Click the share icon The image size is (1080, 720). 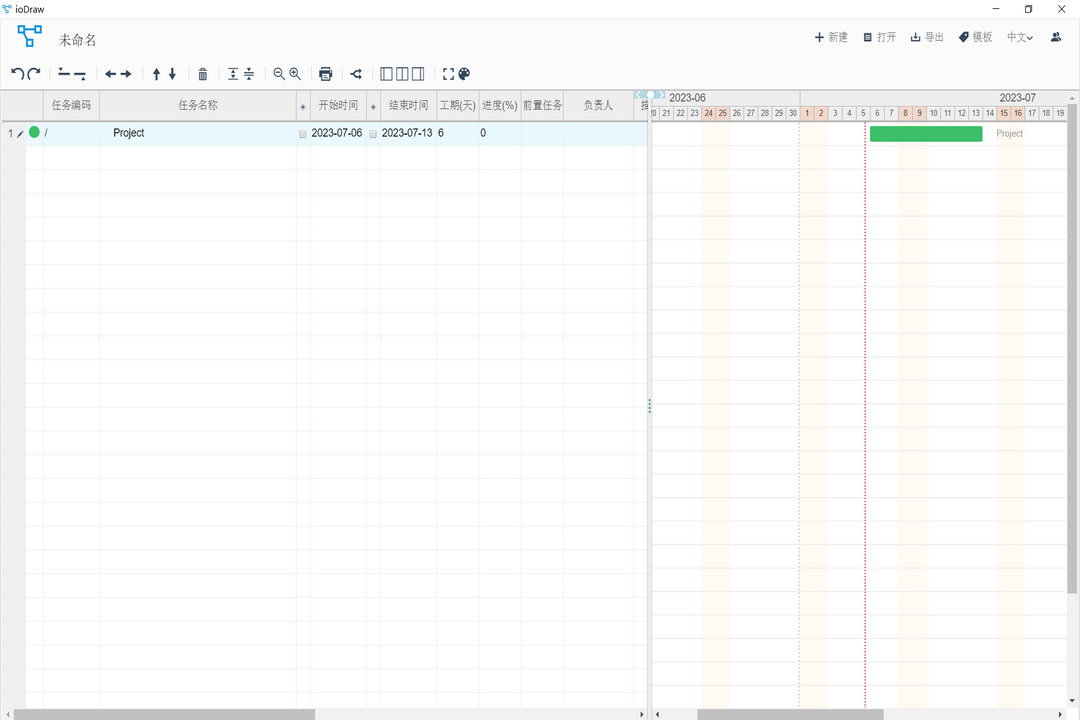click(x=356, y=73)
